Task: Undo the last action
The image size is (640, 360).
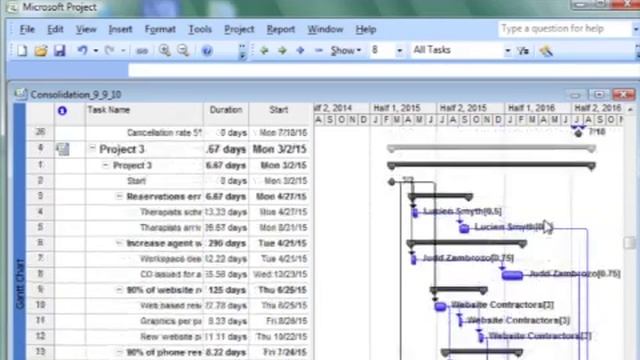Action: 82,51
